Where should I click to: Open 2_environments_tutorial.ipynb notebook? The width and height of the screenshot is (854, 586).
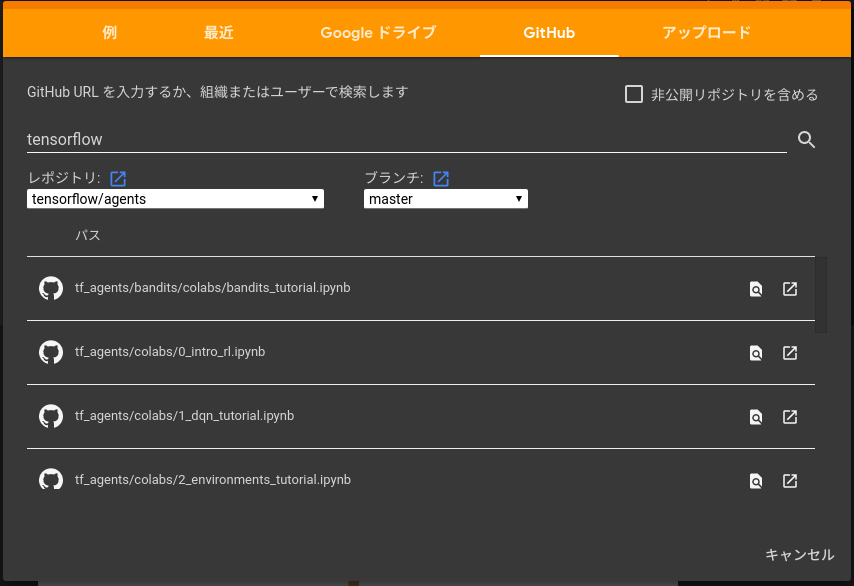[213, 480]
